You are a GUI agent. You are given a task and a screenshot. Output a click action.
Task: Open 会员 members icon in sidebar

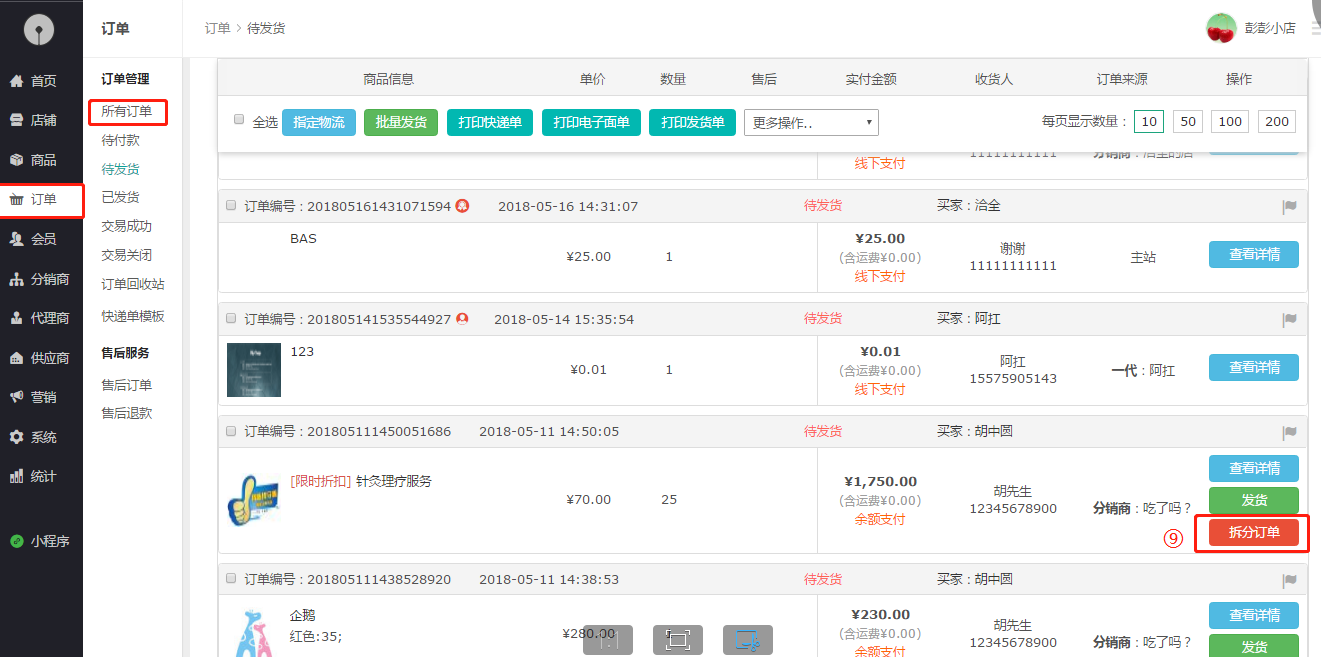click(16, 239)
